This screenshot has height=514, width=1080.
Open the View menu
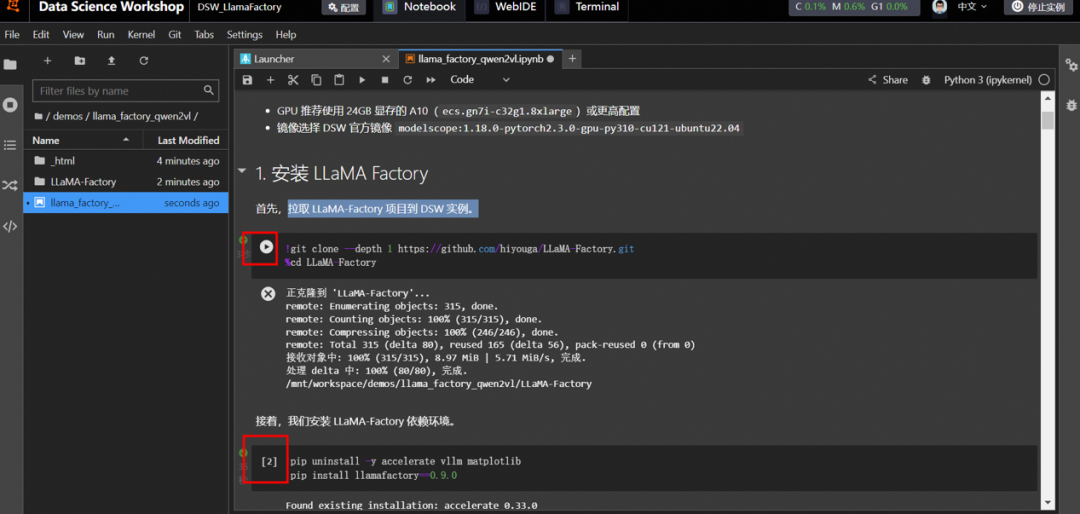point(73,34)
